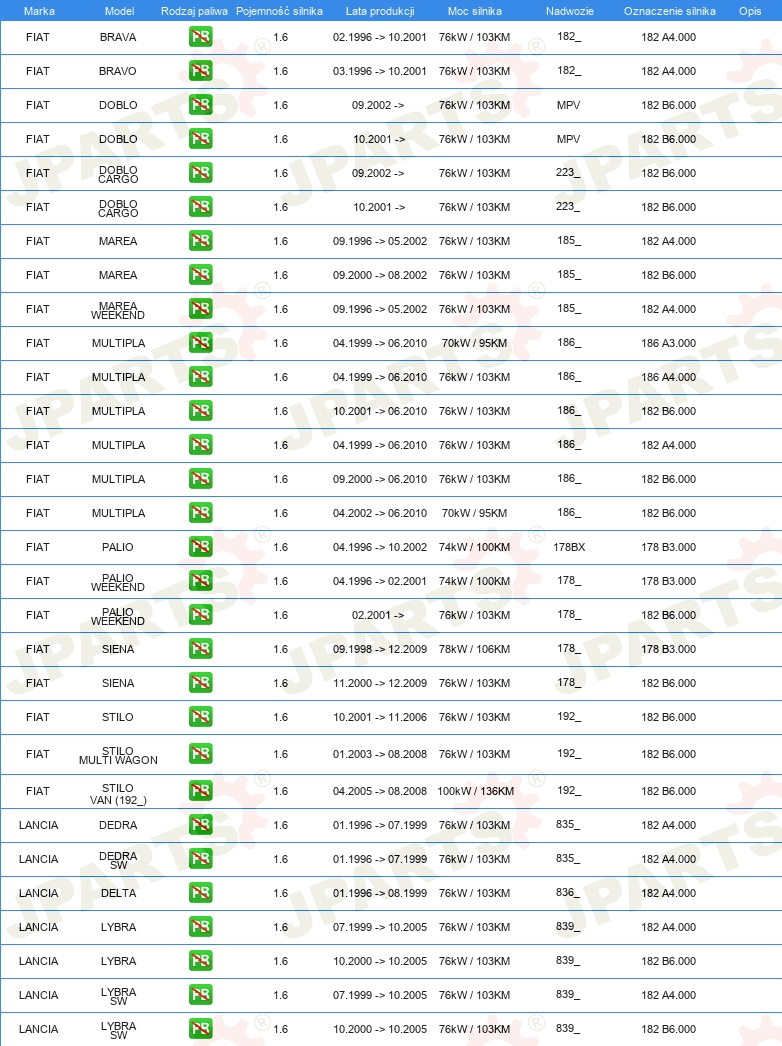This screenshot has height=1046, width=782.
Task: Click the Moc silnika column header
Action: 474,11
